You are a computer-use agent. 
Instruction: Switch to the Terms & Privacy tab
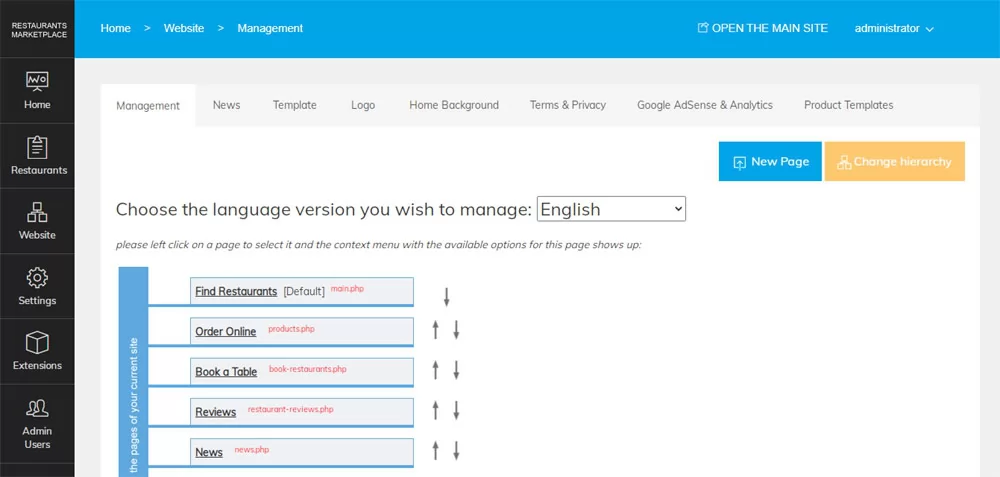568,105
